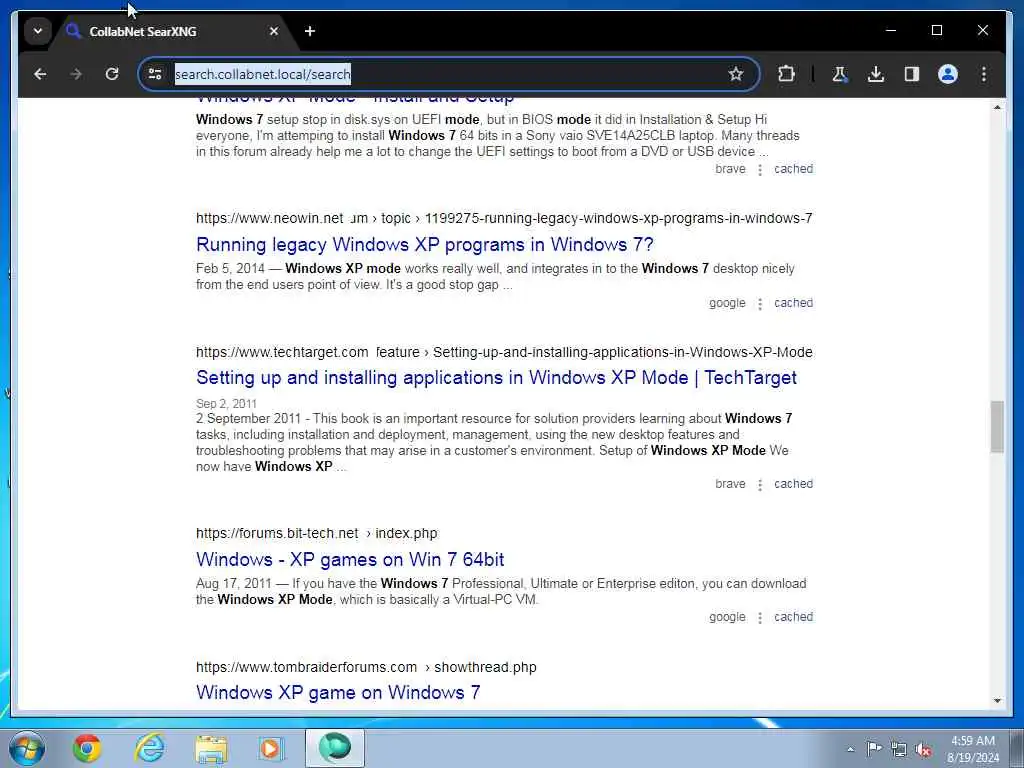Open the Downloads icon in toolbar
This screenshot has height=768, width=1024.
(876, 74)
